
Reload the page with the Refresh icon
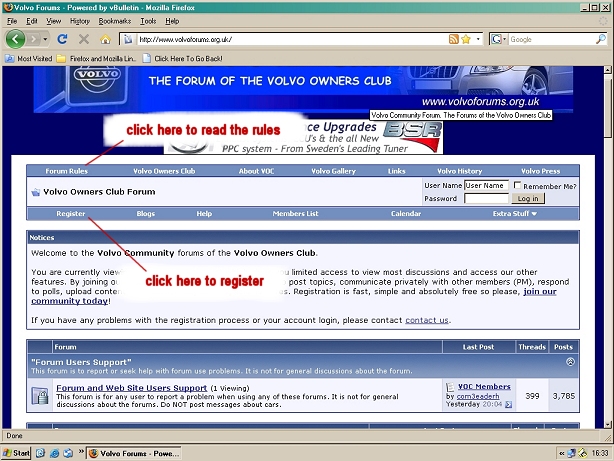62,39
